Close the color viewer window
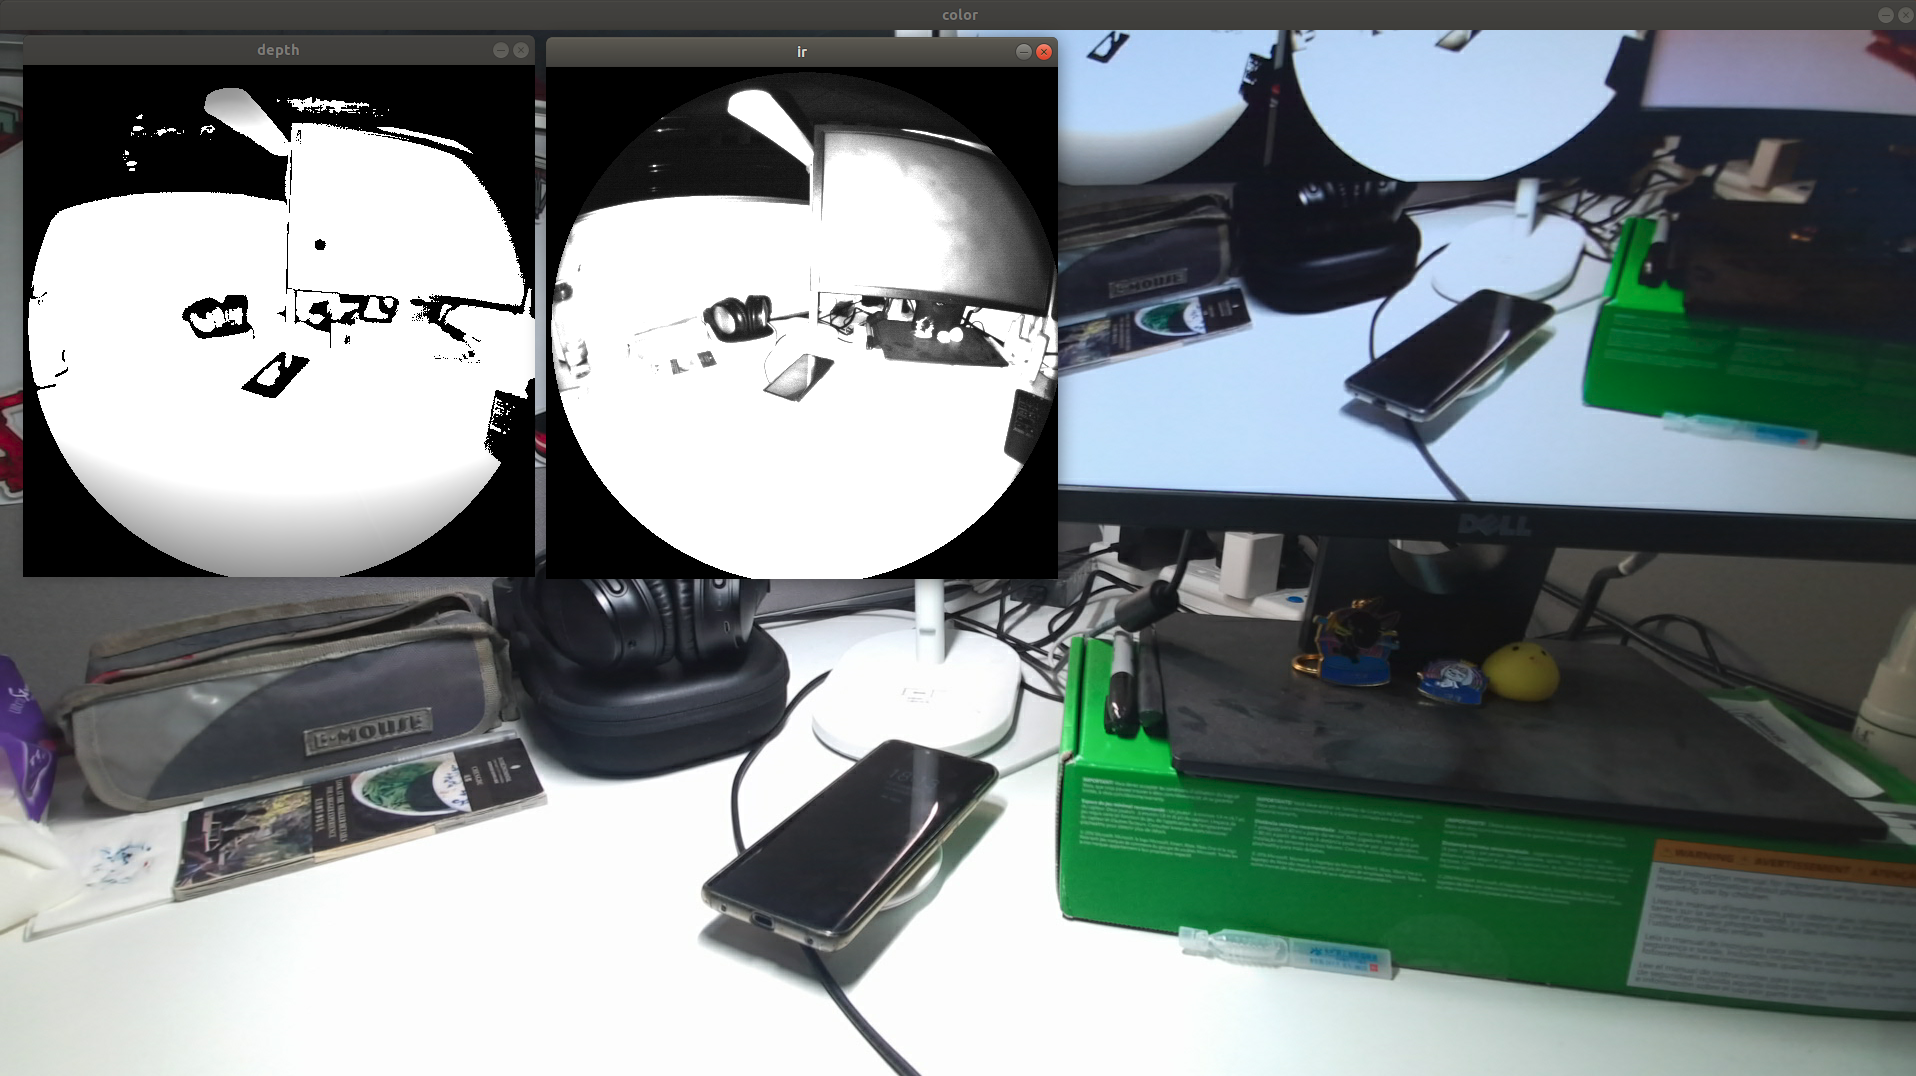 pos(1908,15)
